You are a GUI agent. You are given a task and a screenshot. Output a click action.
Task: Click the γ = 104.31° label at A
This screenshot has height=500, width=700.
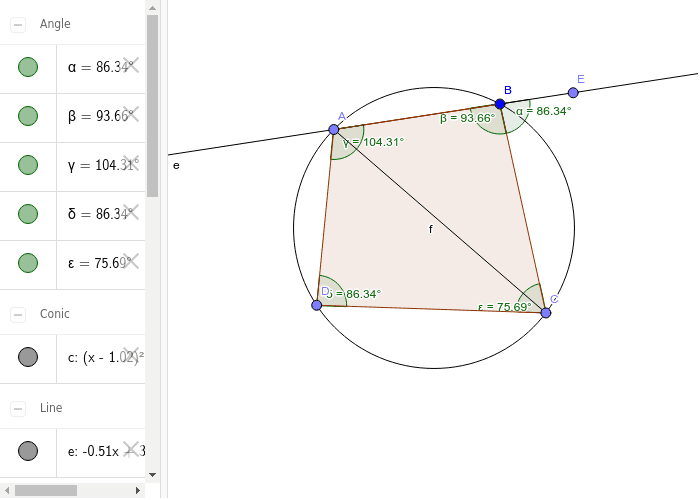tap(374, 142)
